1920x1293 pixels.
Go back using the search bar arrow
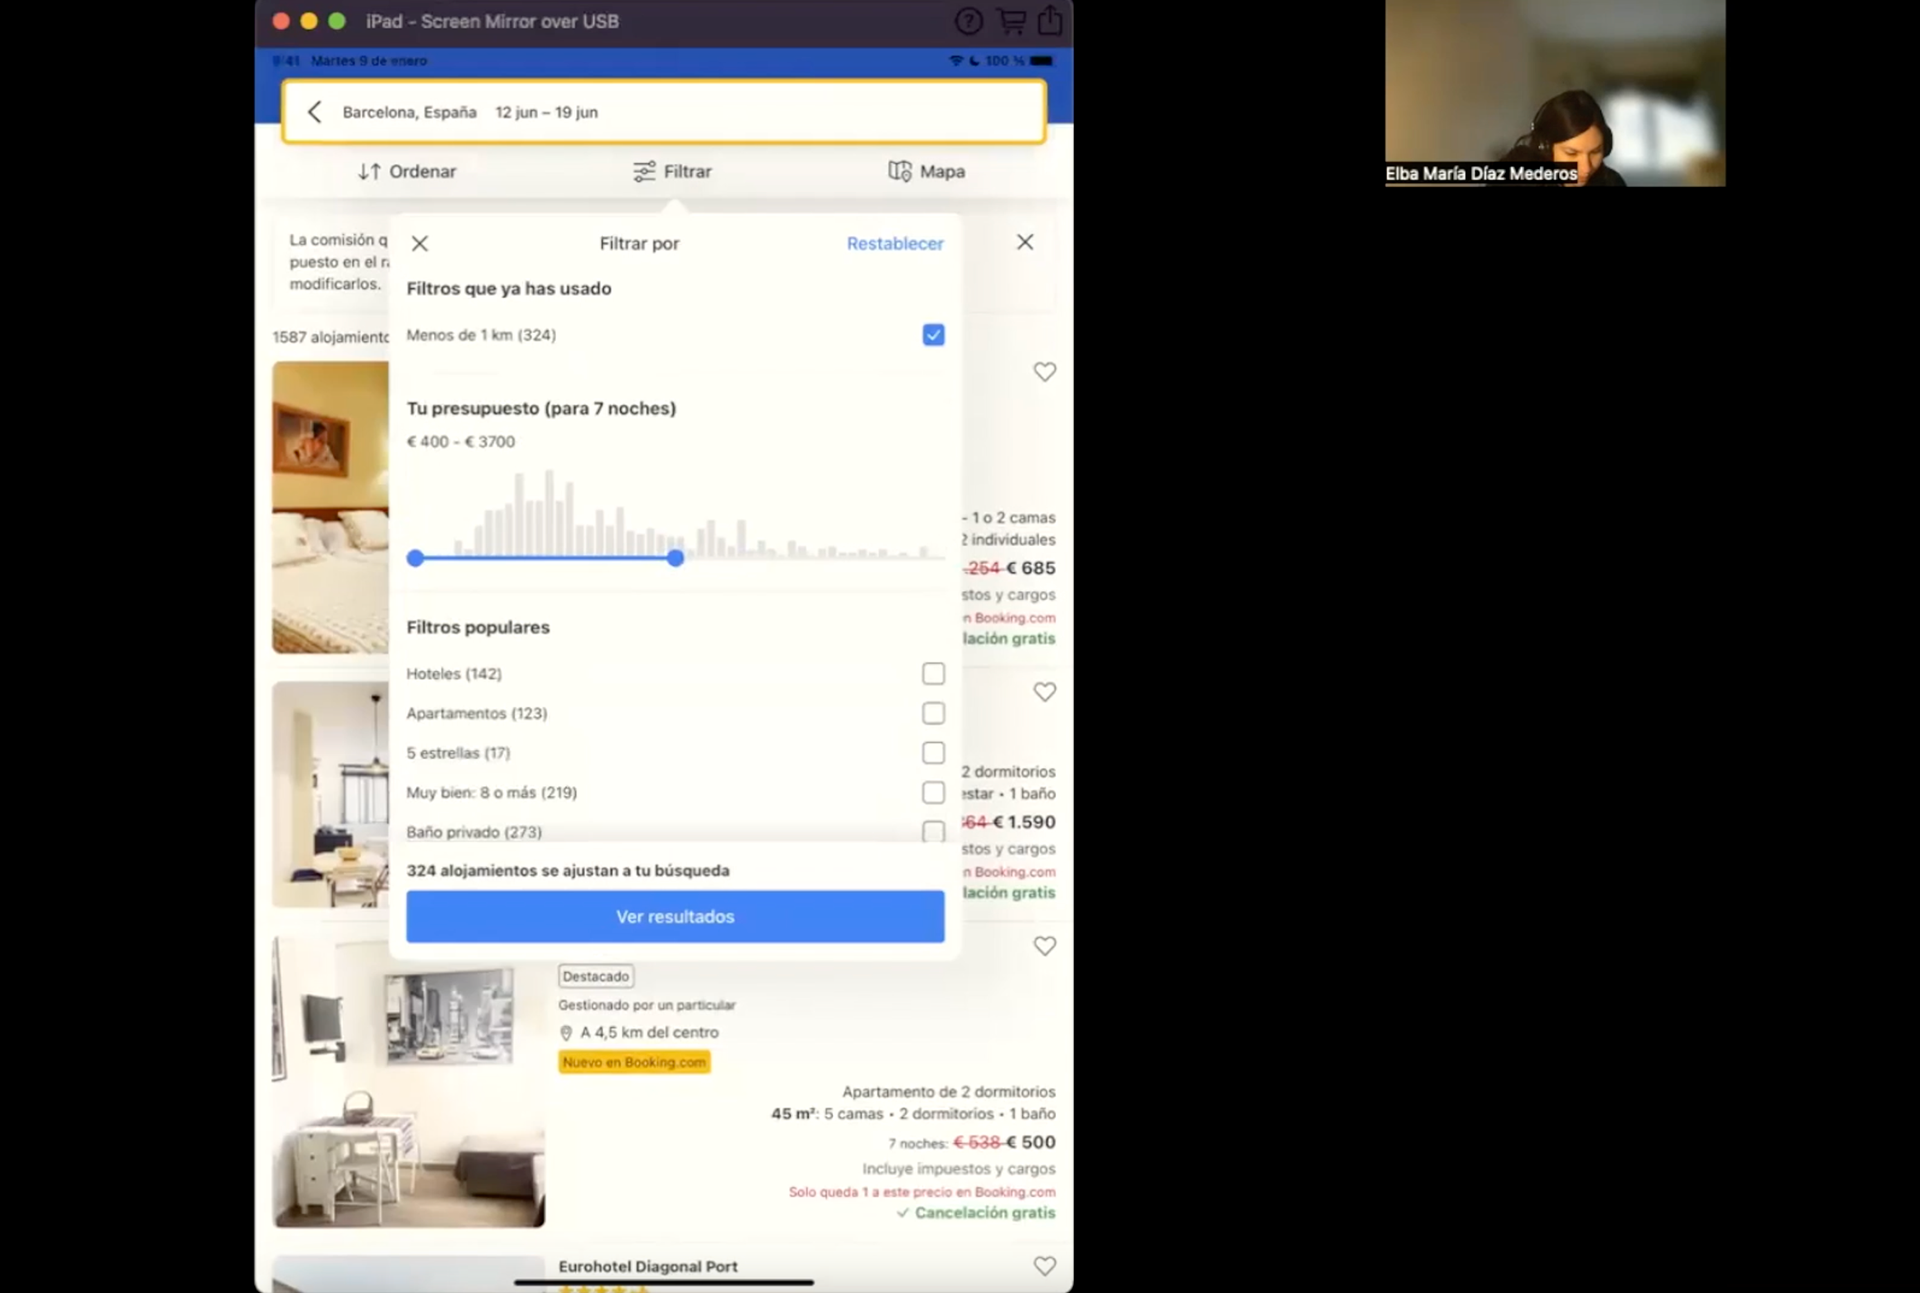(x=315, y=112)
